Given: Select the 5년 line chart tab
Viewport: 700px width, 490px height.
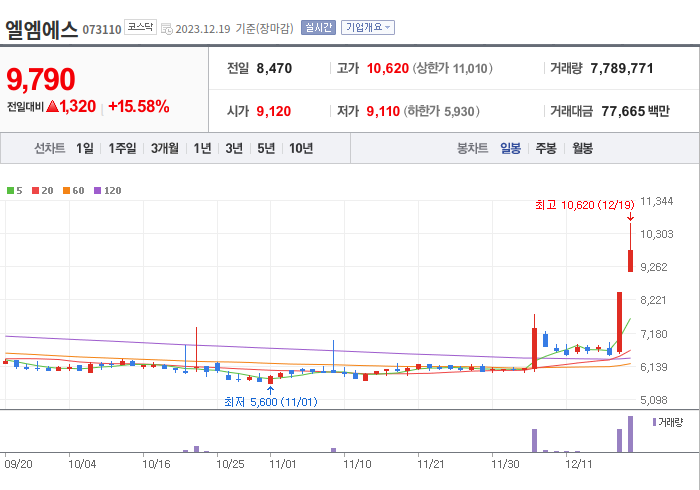Looking at the screenshot, I should point(266,148).
